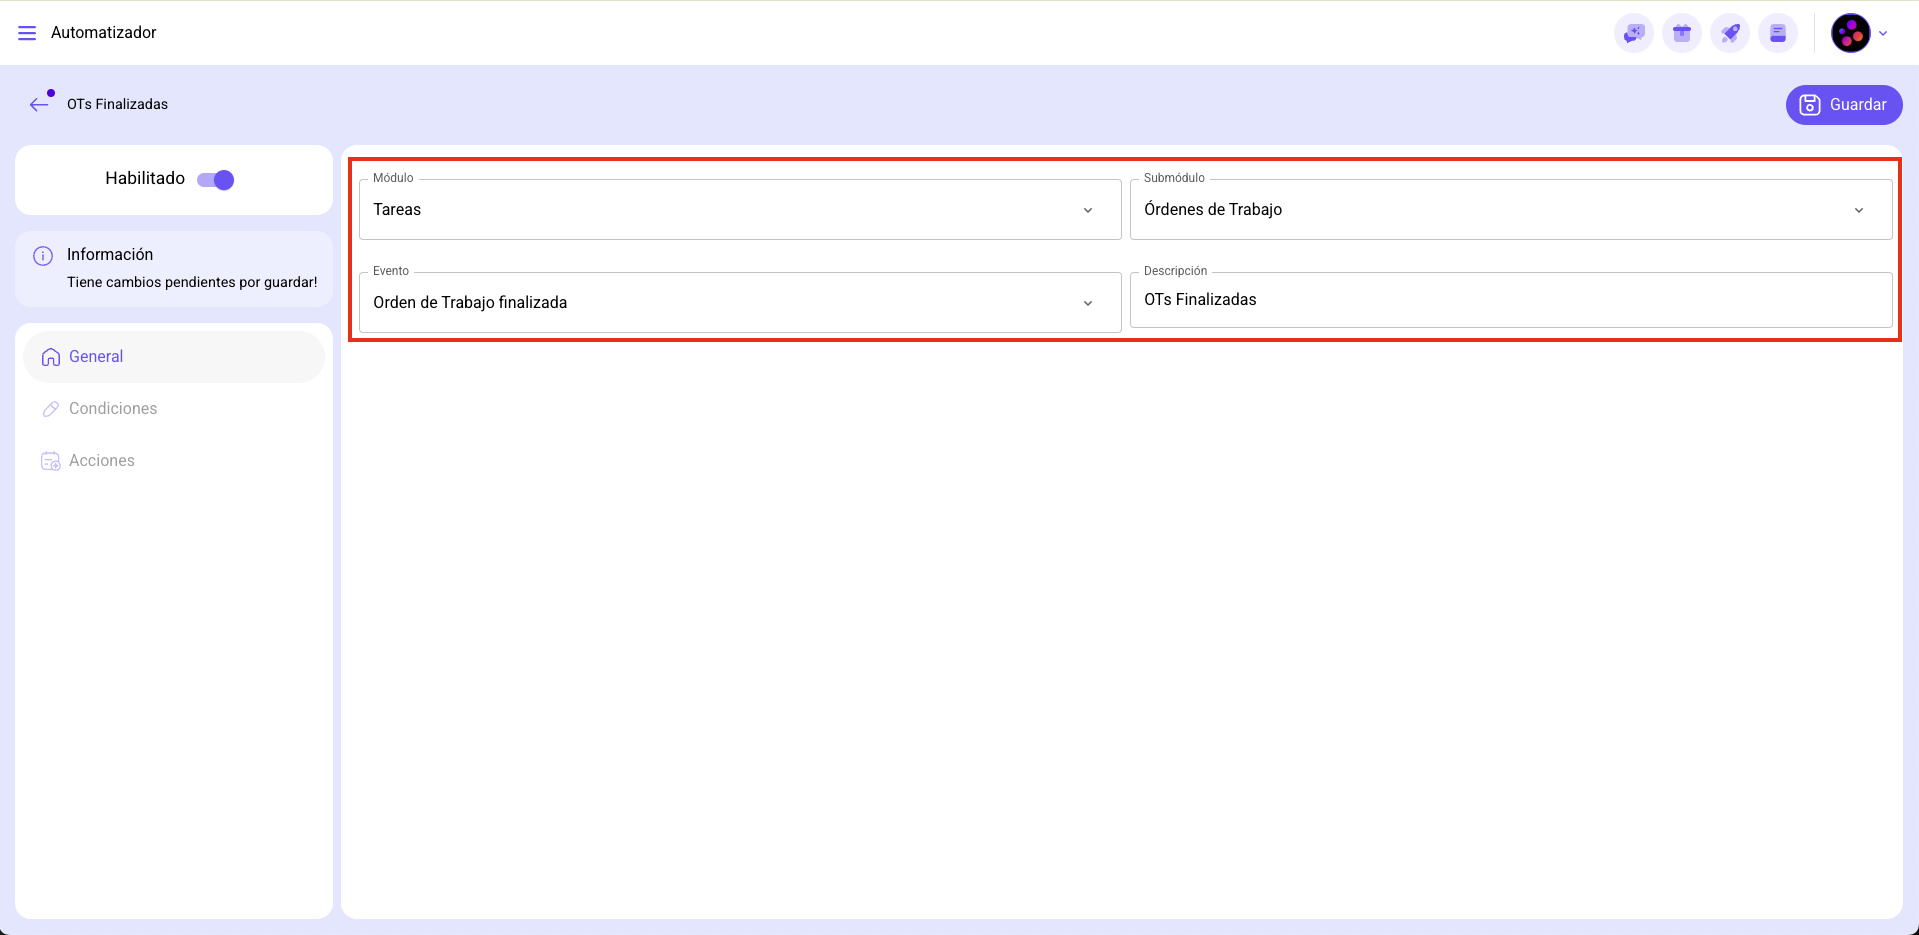The height and width of the screenshot is (935, 1919).
Task: Click the Información info circle icon
Action: coord(43,256)
